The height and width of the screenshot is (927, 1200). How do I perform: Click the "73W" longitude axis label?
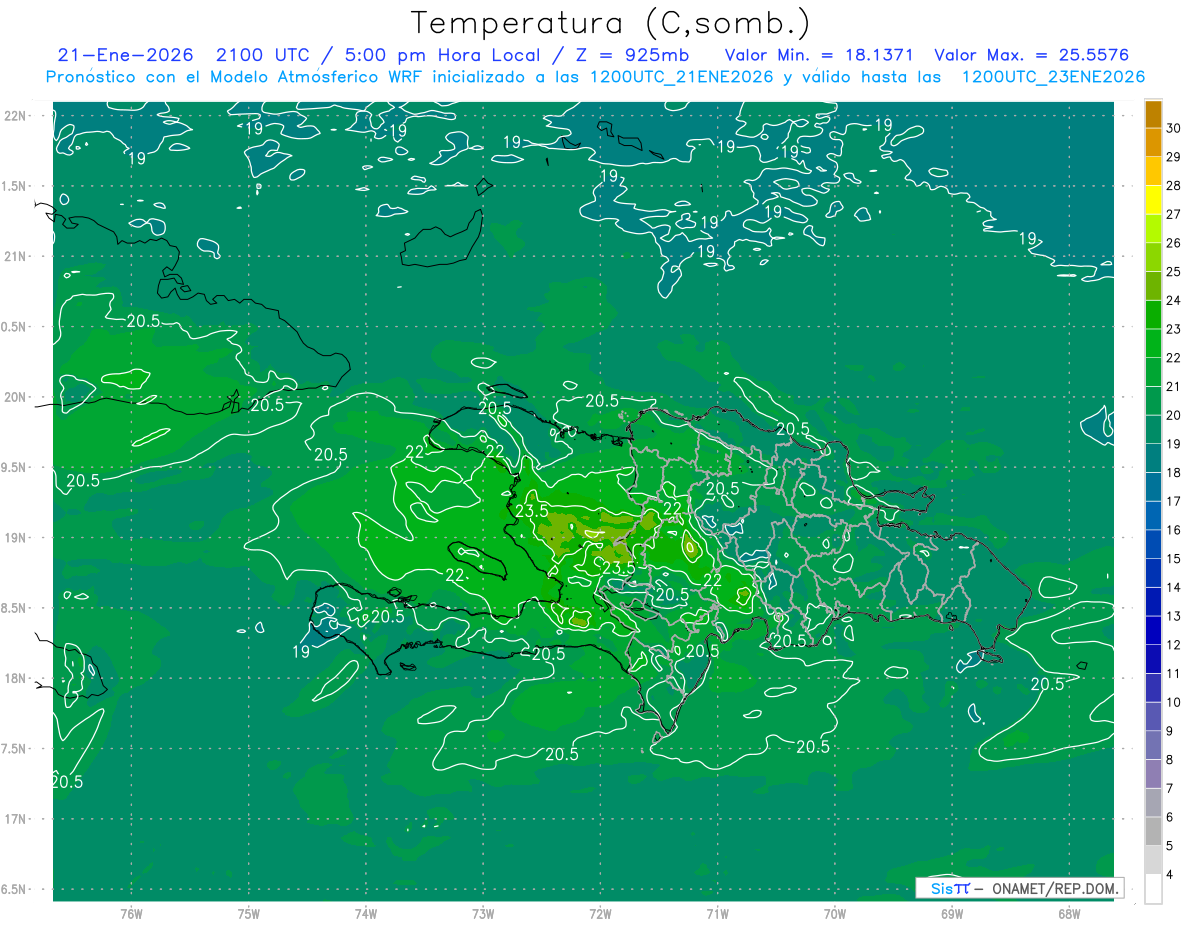click(x=483, y=914)
